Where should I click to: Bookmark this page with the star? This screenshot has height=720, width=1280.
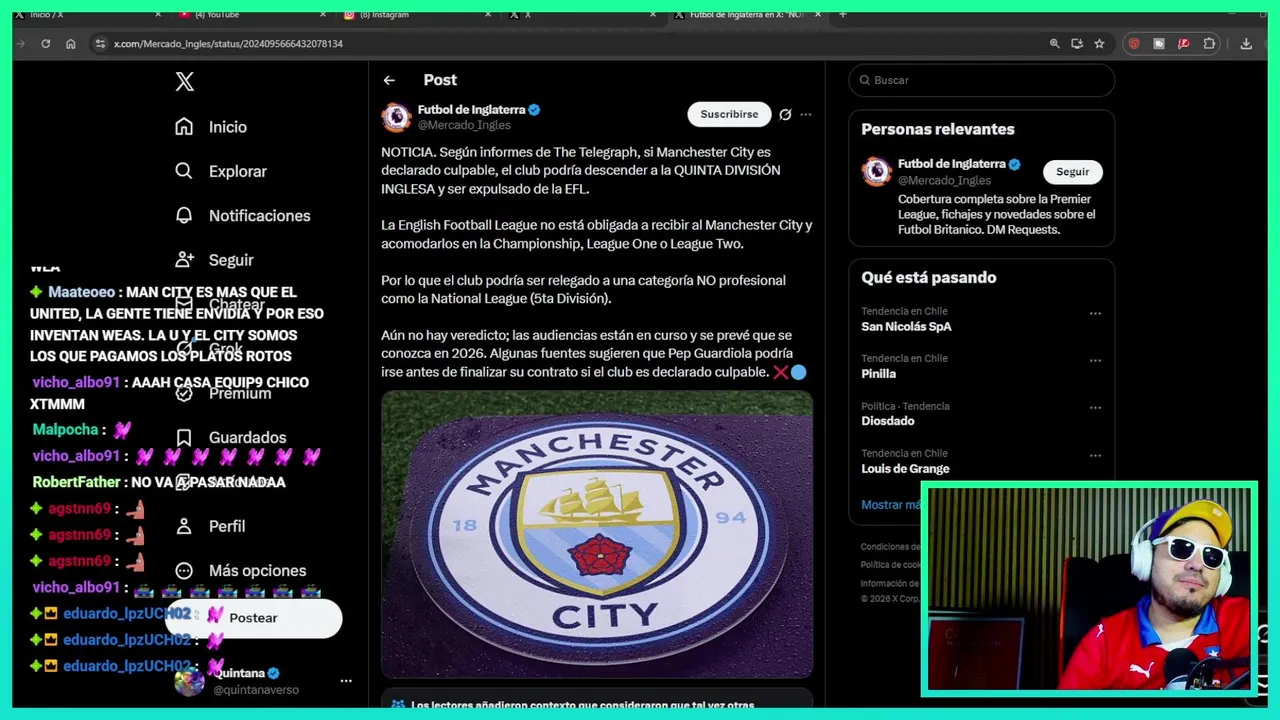(1099, 44)
